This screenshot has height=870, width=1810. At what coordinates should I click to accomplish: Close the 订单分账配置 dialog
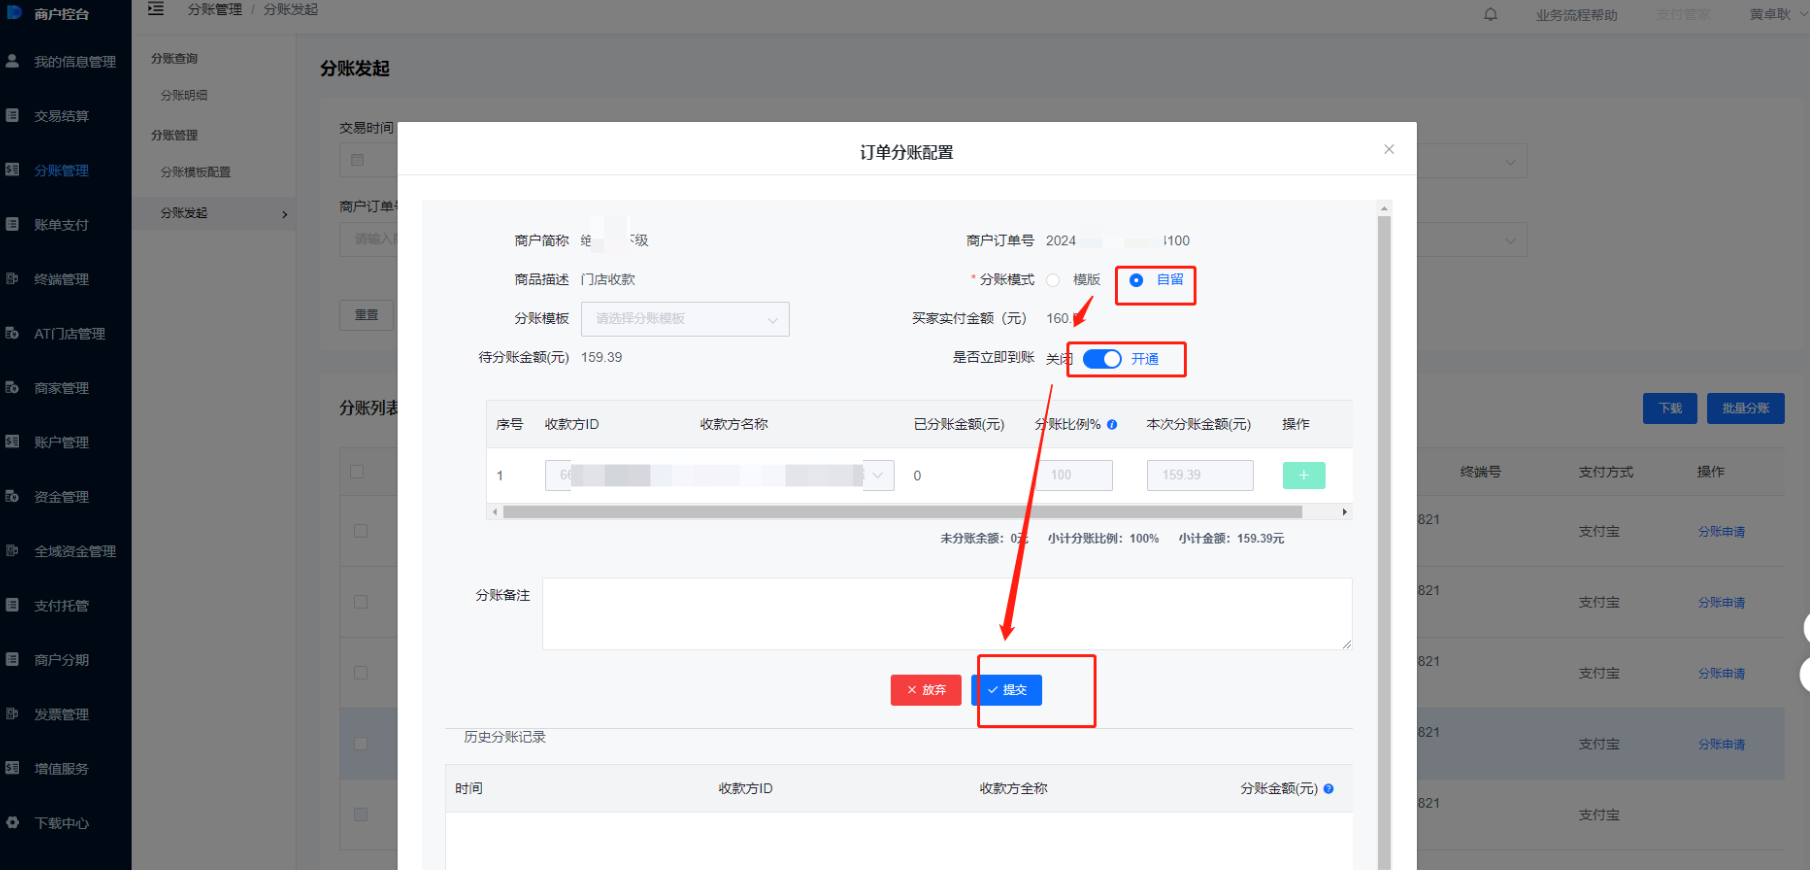1388,149
